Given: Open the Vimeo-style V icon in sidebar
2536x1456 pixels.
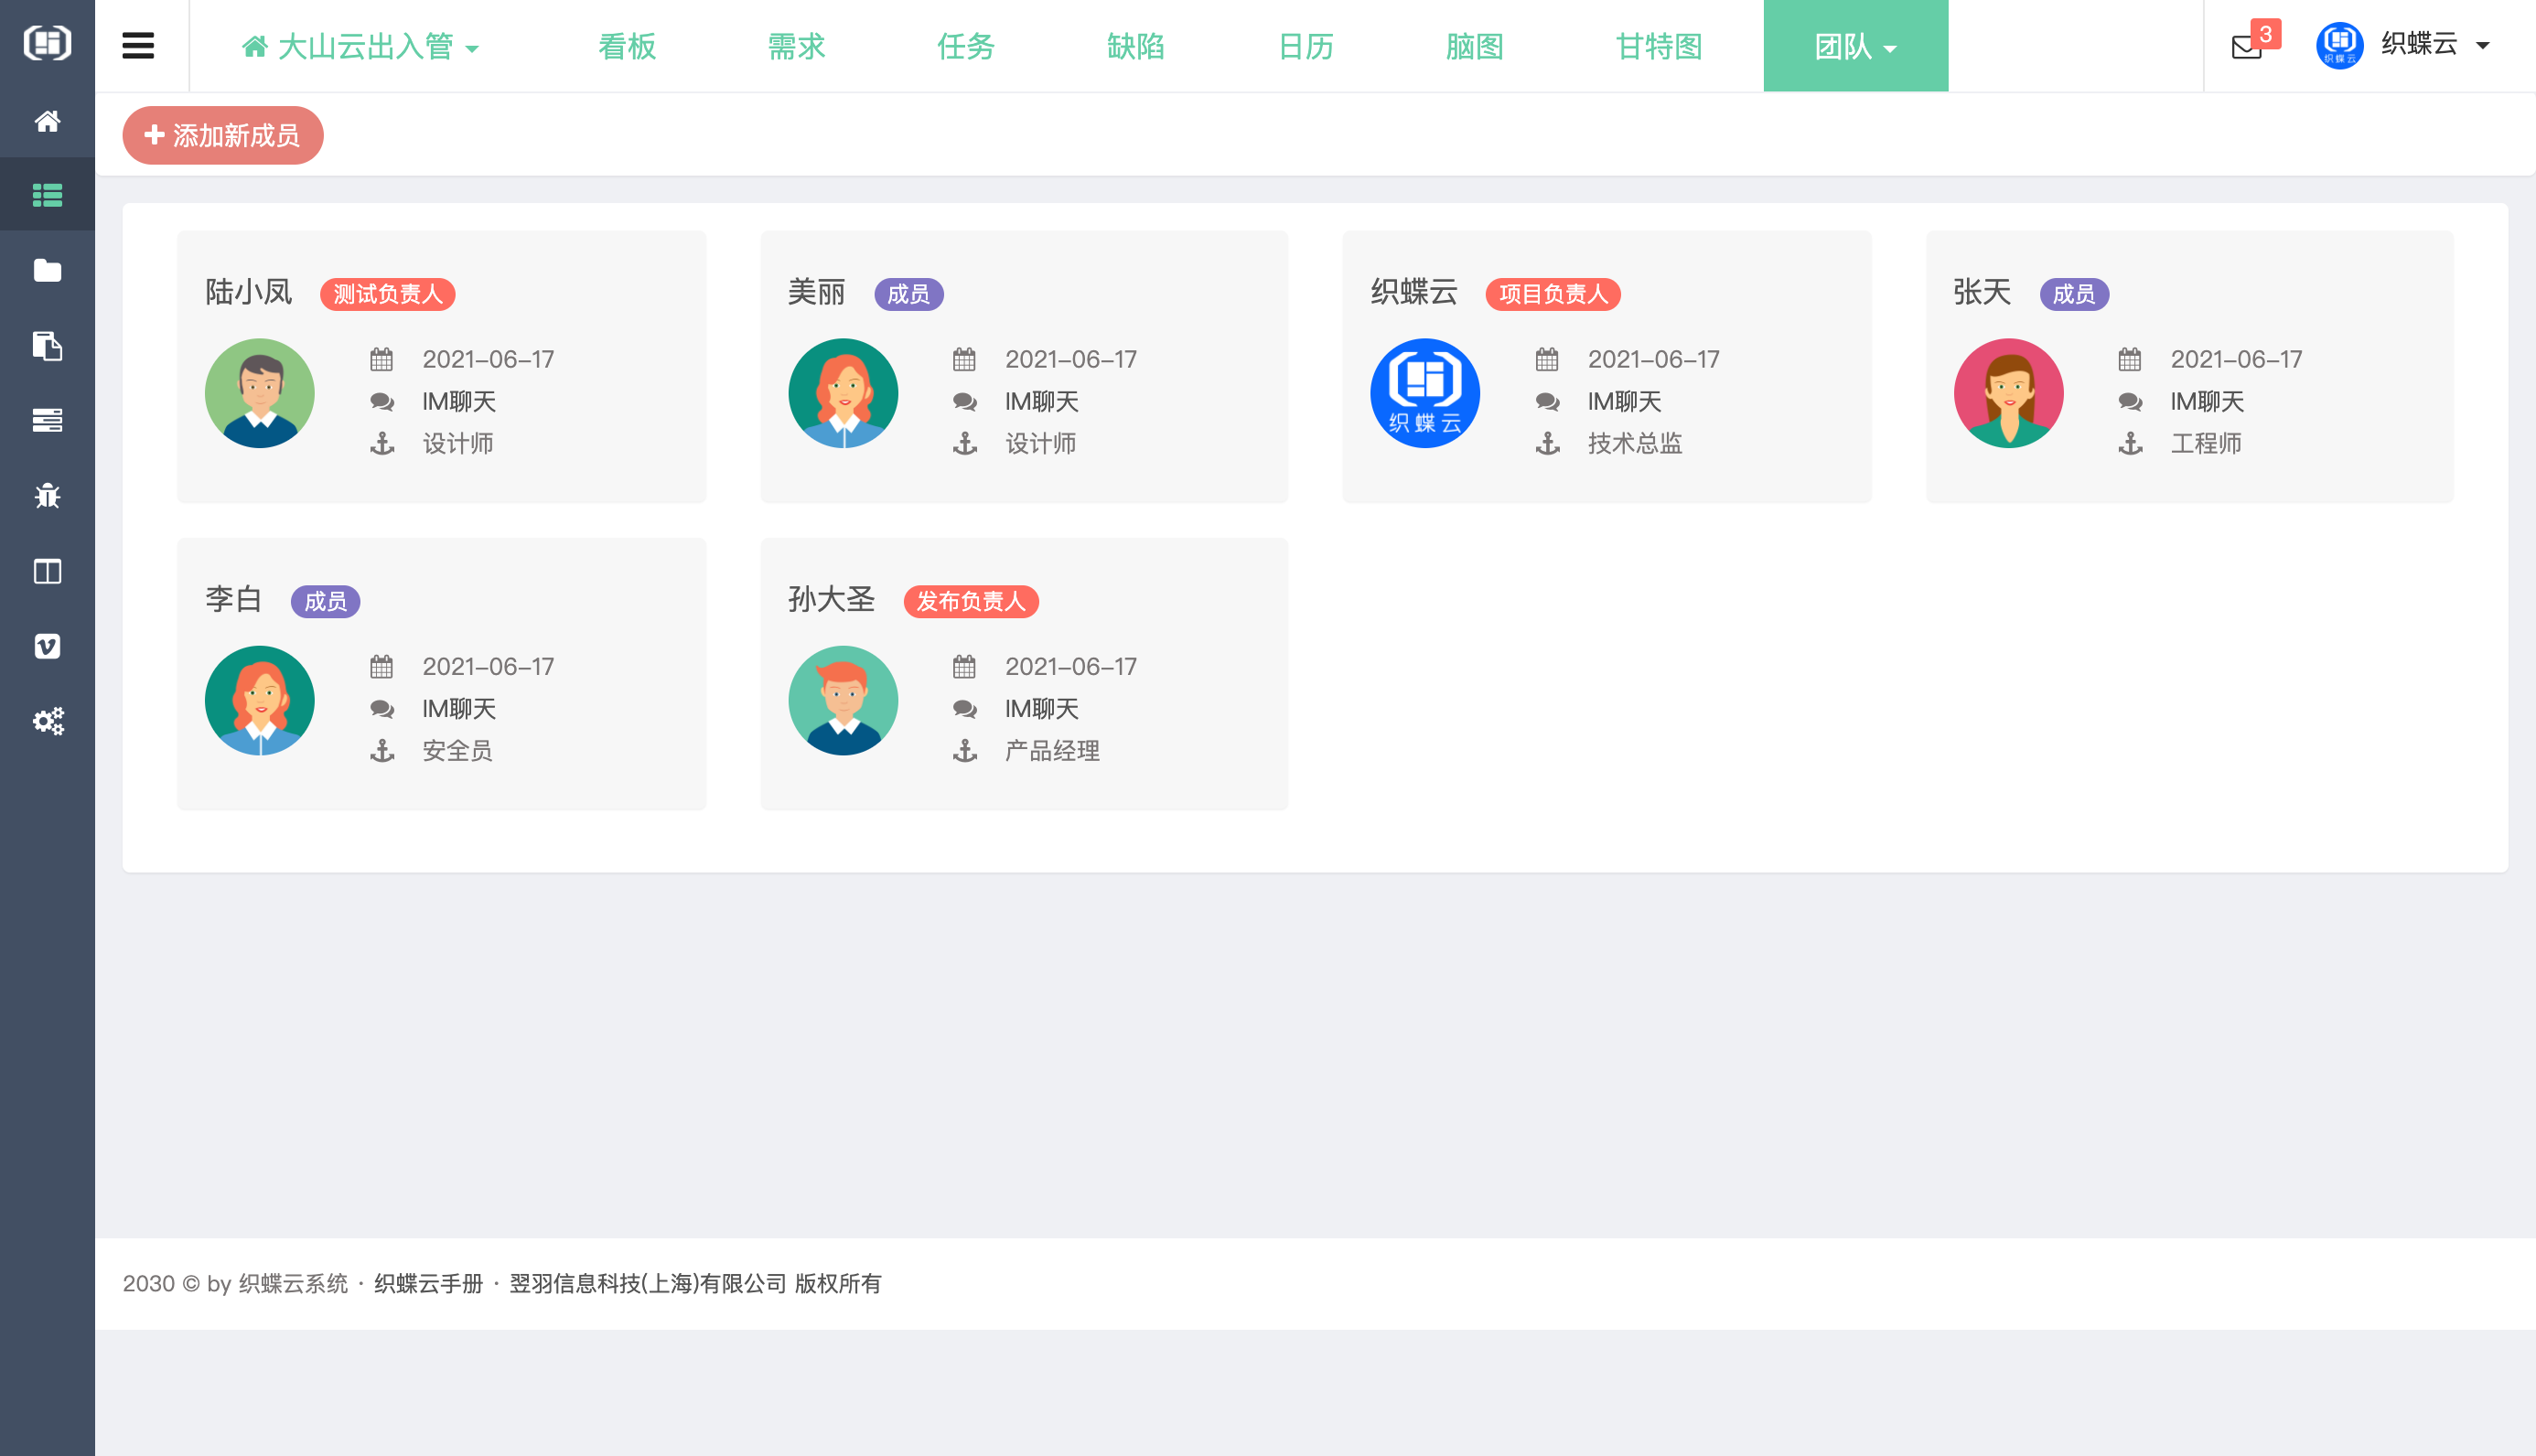Looking at the screenshot, I should 47,646.
